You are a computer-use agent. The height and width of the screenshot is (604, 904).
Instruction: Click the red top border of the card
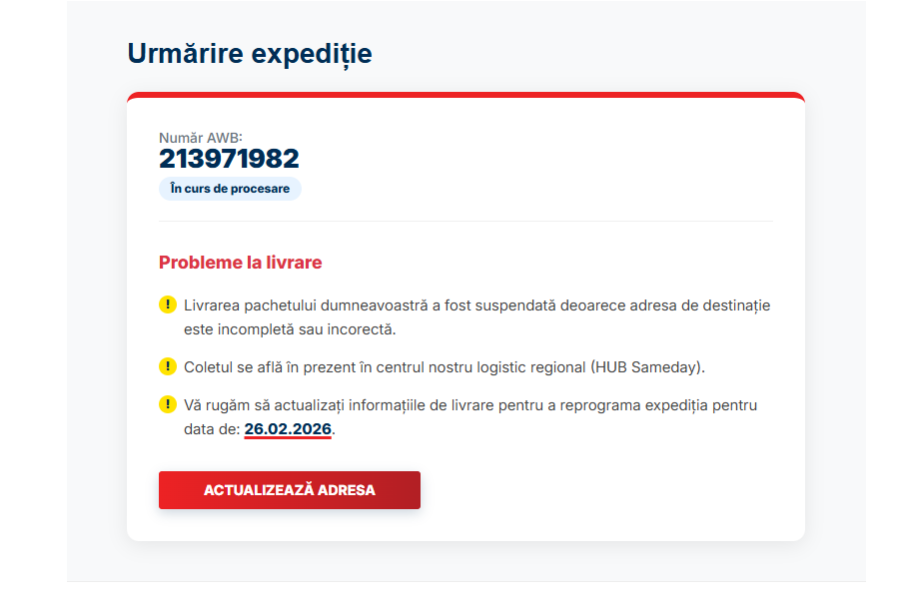click(x=465, y=95)
